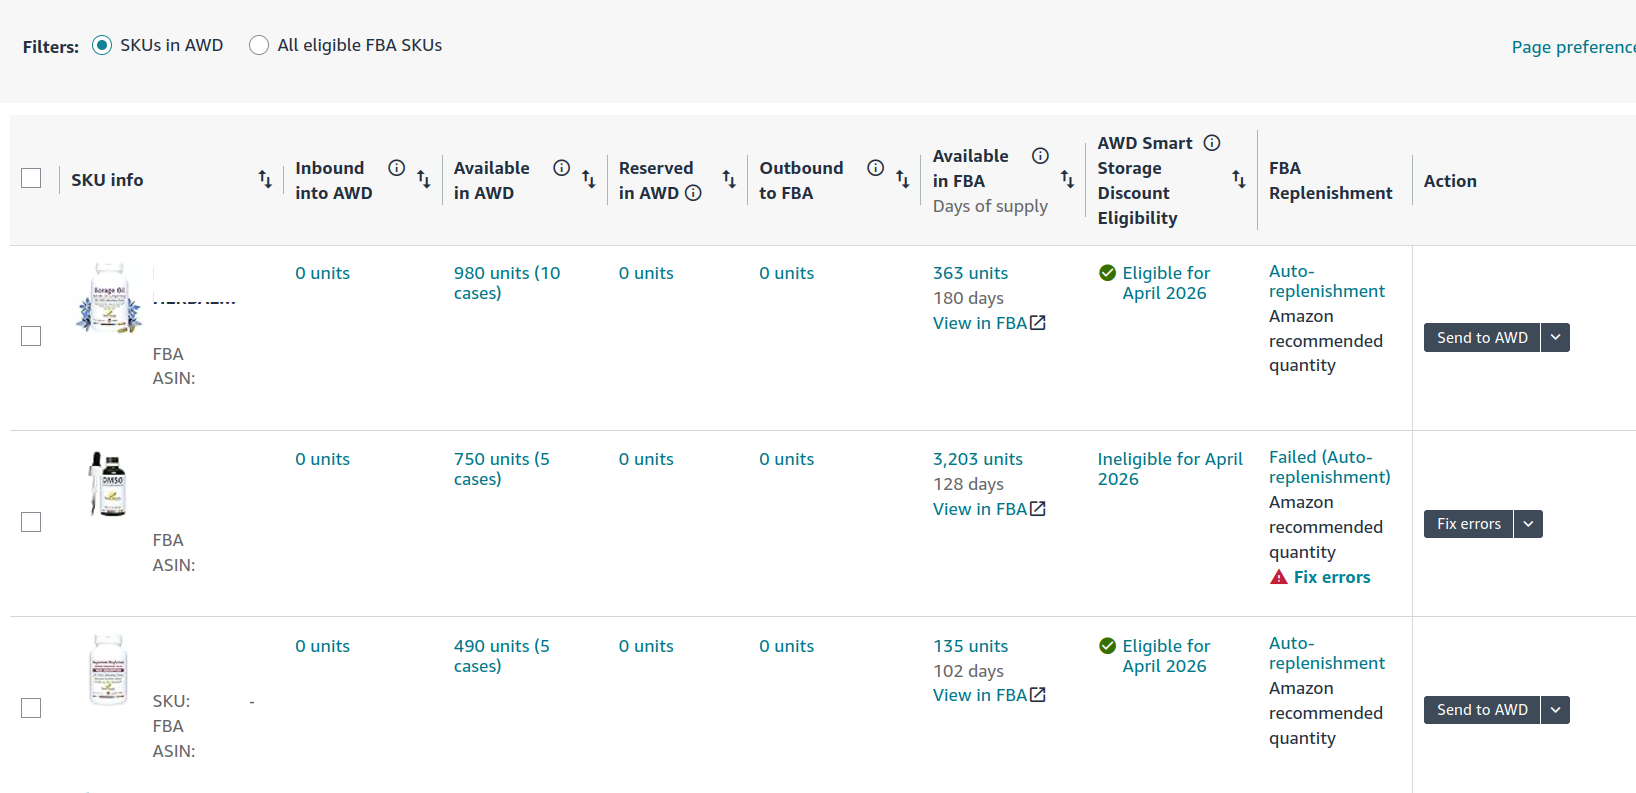Click the info icon beside Reserved in AWD
The image size is (1636, 793).
[693, 193]
